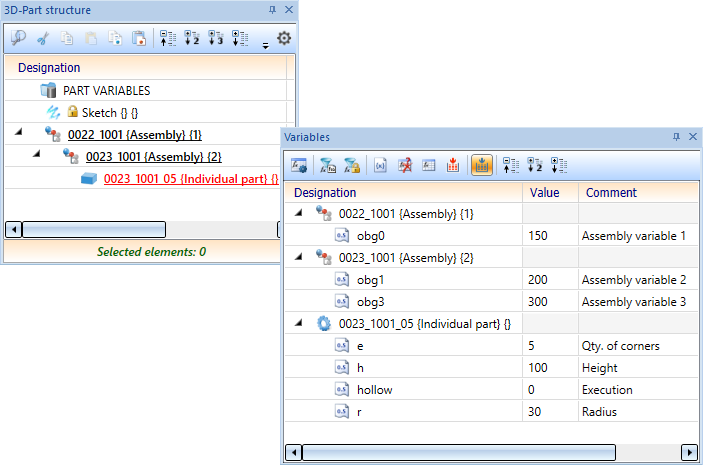The height and width of the screenshot is (465, 703).
Task: Select 0023_1001 {Assembly} {2} in 3D-Part structure
Action: click(153, 156)
